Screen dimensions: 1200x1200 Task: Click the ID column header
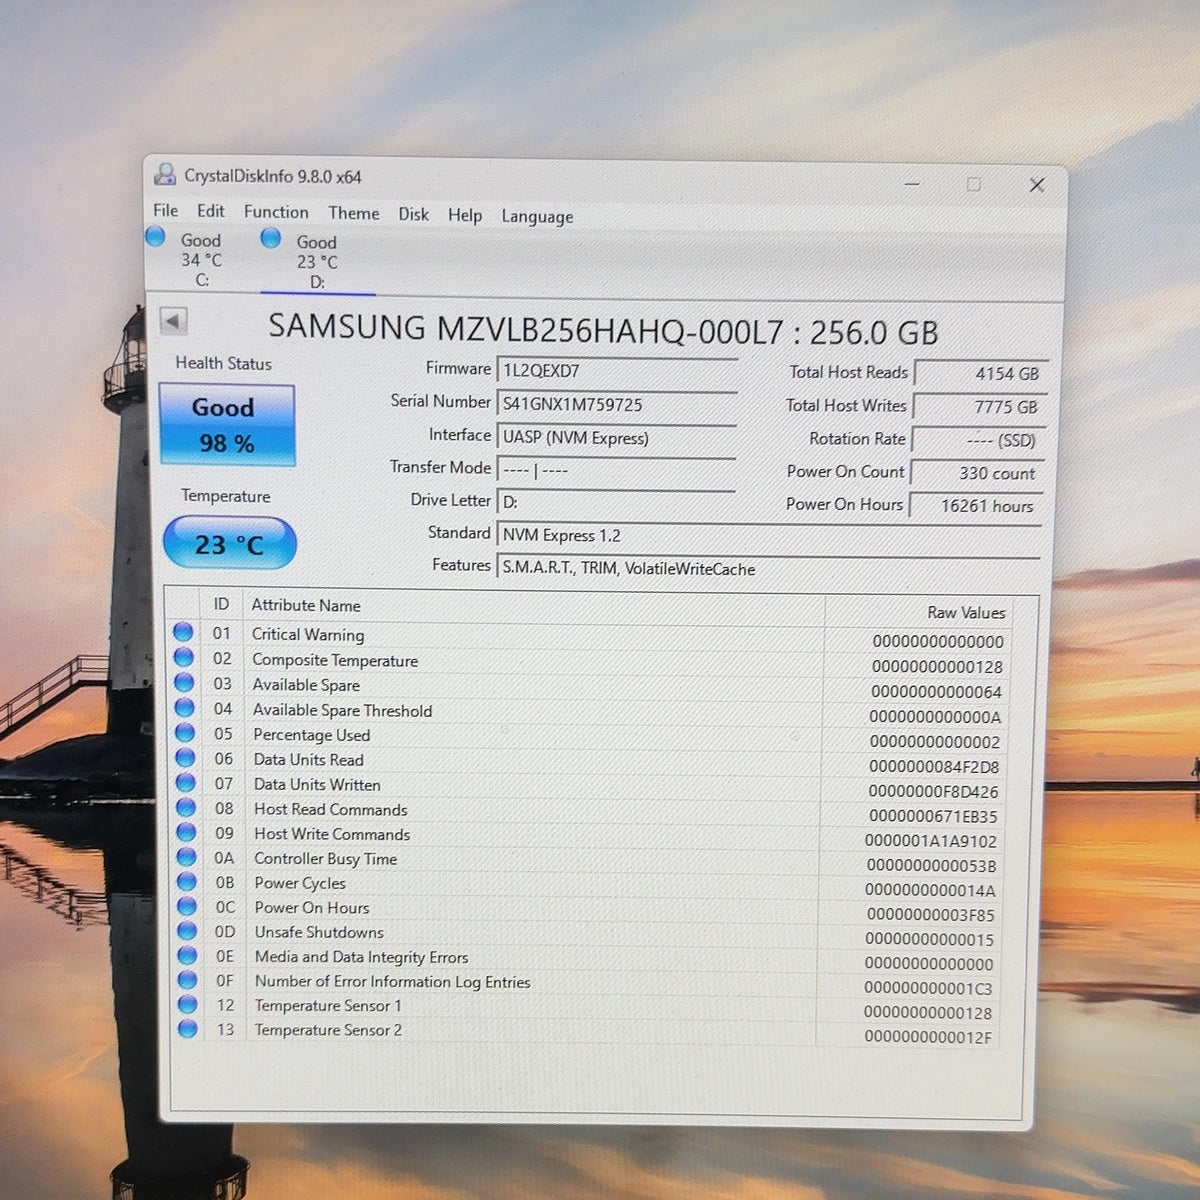tap(222, 604)
